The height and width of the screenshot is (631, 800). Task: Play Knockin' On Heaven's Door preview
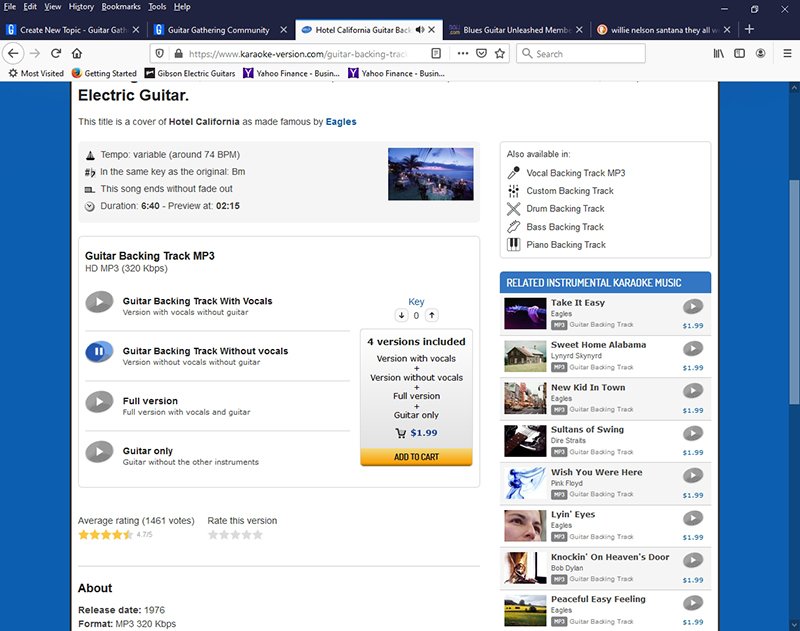pyautogui.click(x=693, y=560)
